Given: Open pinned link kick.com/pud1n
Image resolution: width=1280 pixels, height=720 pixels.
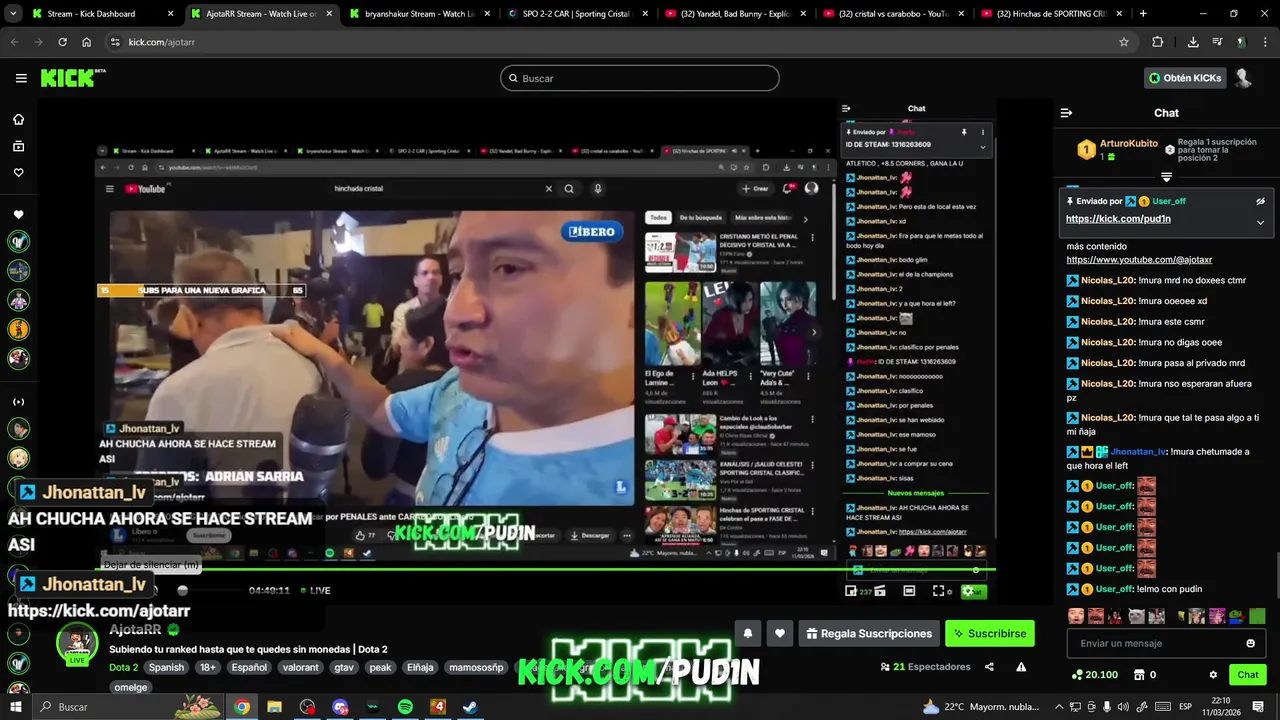Looking at the screenshot, I should pos(1118,219).
